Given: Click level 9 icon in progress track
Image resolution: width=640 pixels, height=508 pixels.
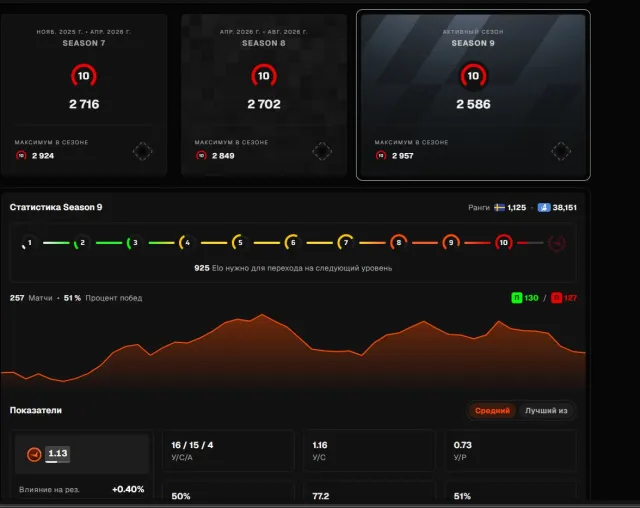Looking at the screenshot, I should [x=451, y=243].
